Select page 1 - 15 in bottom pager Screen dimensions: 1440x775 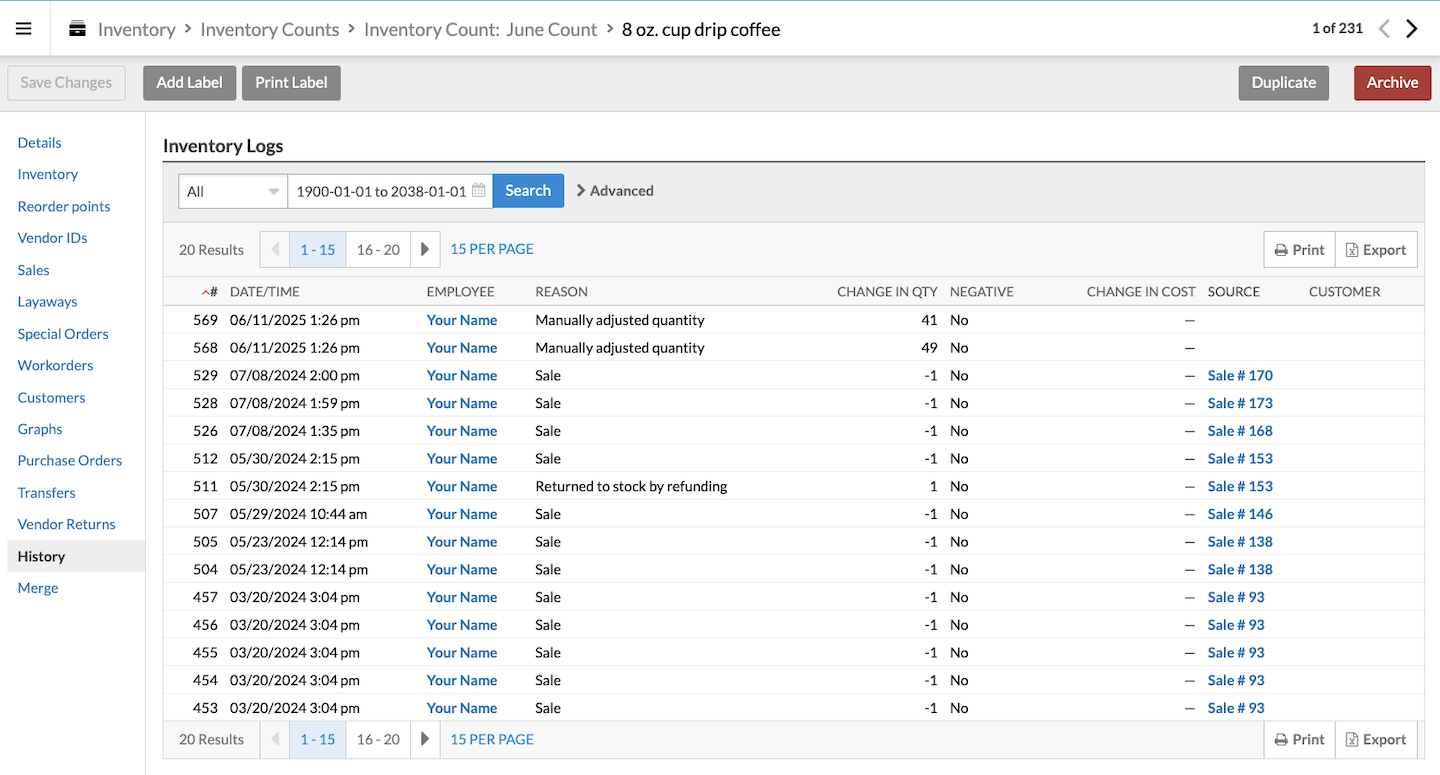pyautogui.click(x=318, y=739)
